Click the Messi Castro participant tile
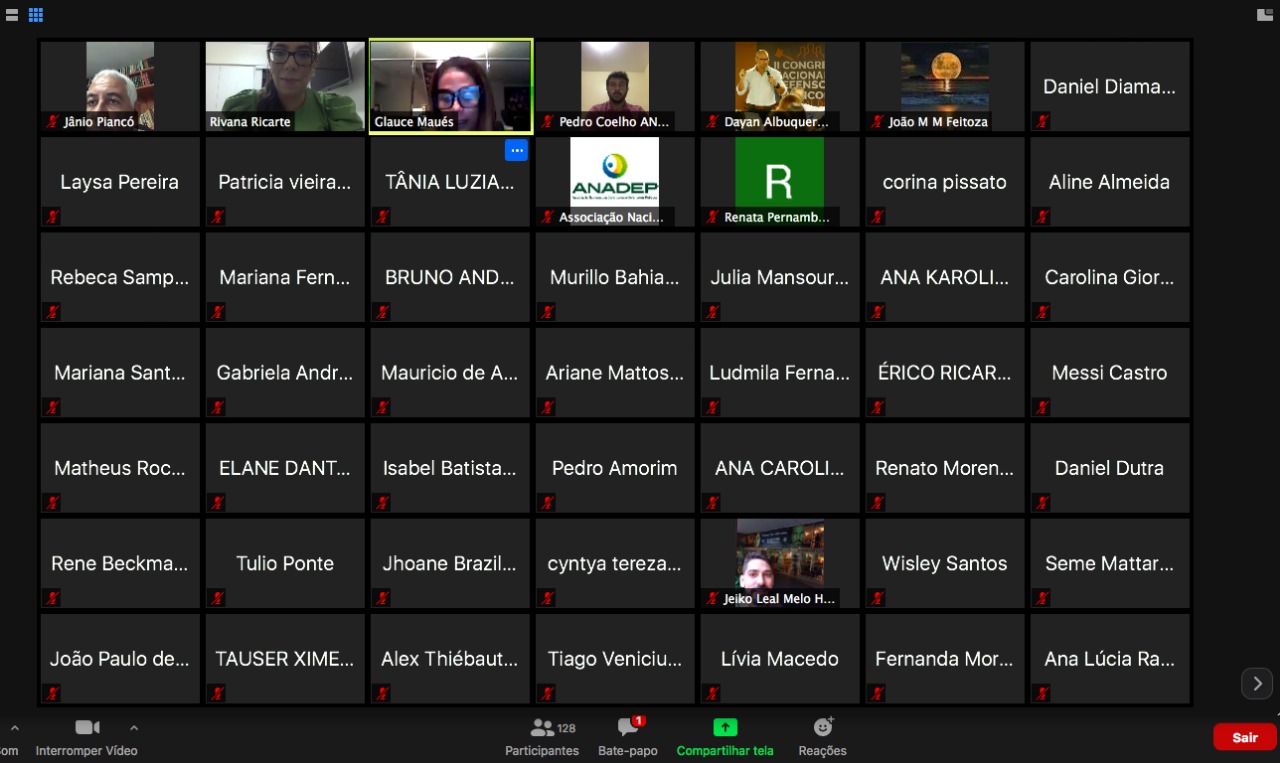This screenshot has width=1280, height=763. coord(1109,372)
